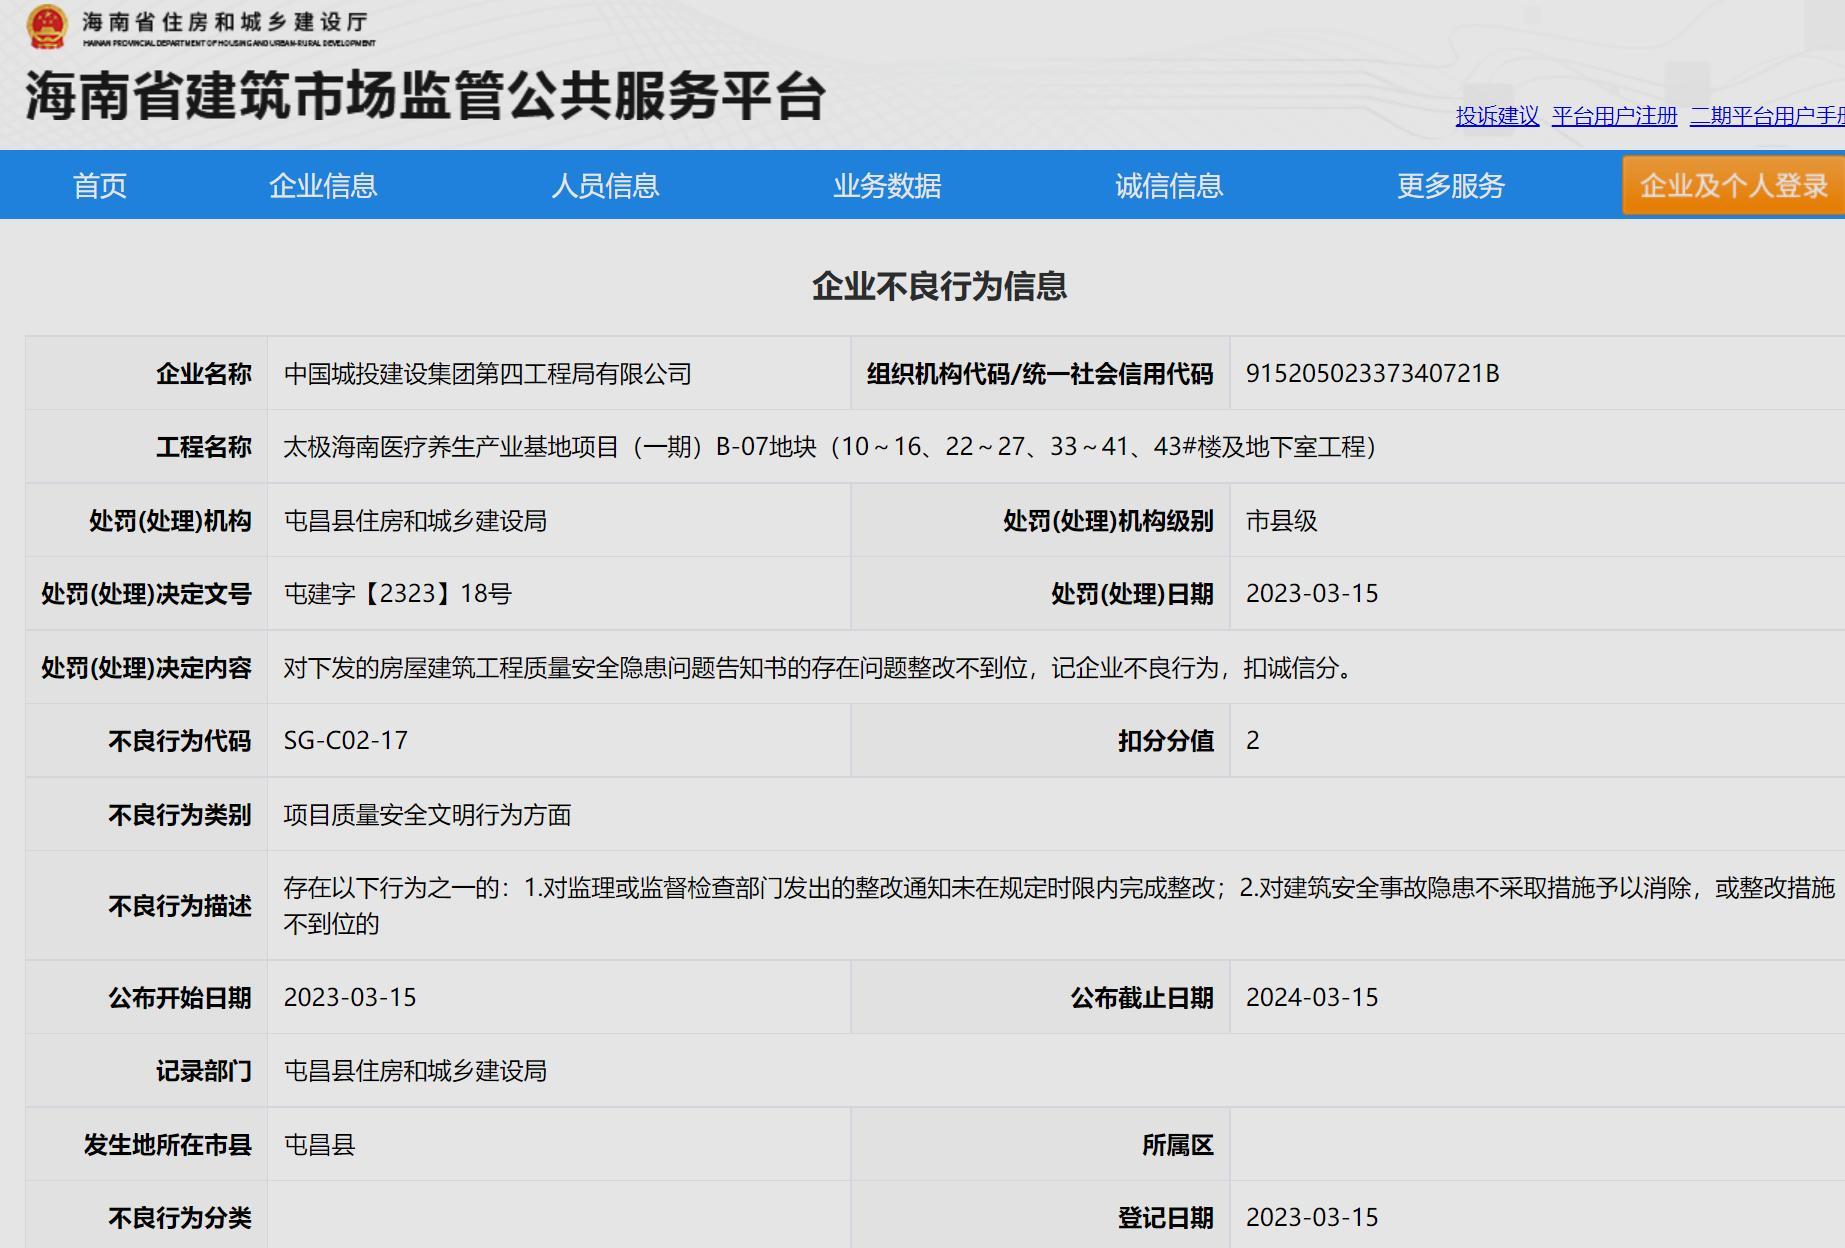The height and width of the screenshot is (1248, 1845).
Task: Select the 人员信息 navigation item
Action: [x=605, y=186]
